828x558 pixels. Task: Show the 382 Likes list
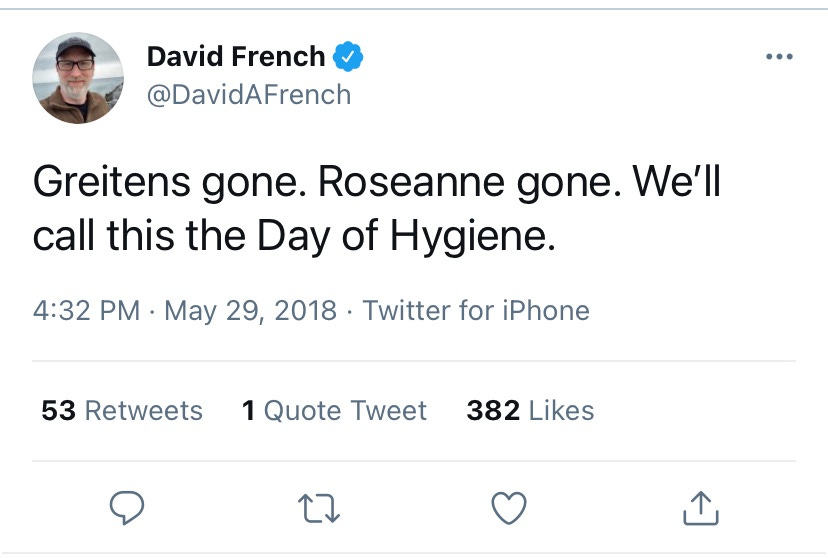pyautogui.click(x=530, y=411)
